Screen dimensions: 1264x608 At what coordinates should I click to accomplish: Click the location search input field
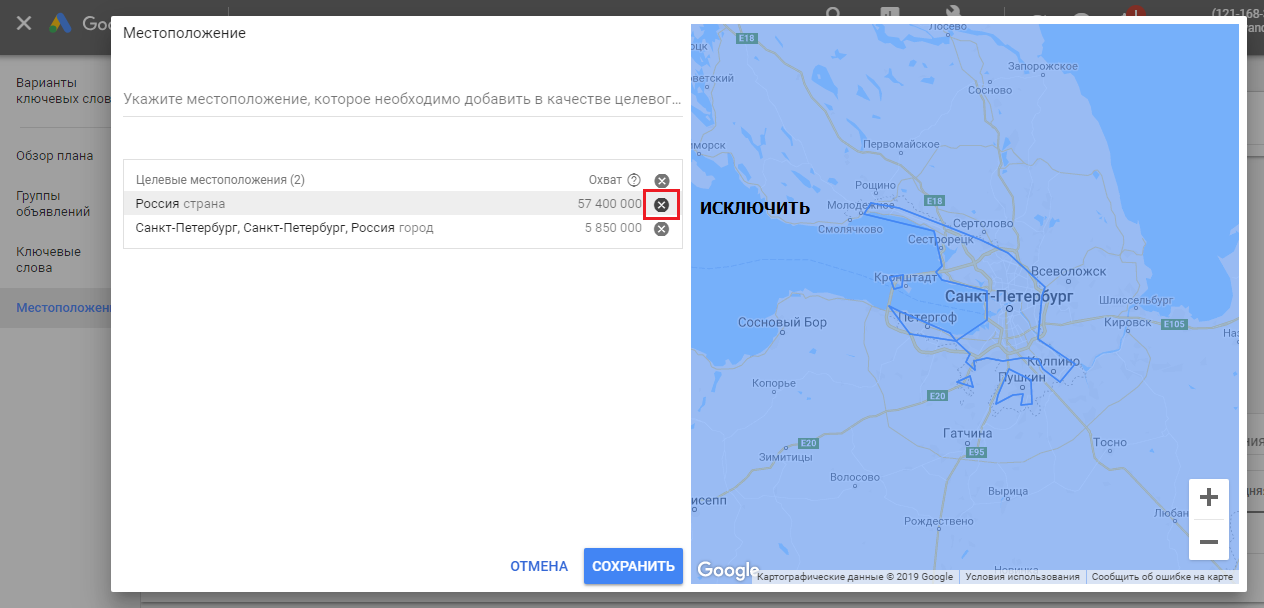click(402, 100)
